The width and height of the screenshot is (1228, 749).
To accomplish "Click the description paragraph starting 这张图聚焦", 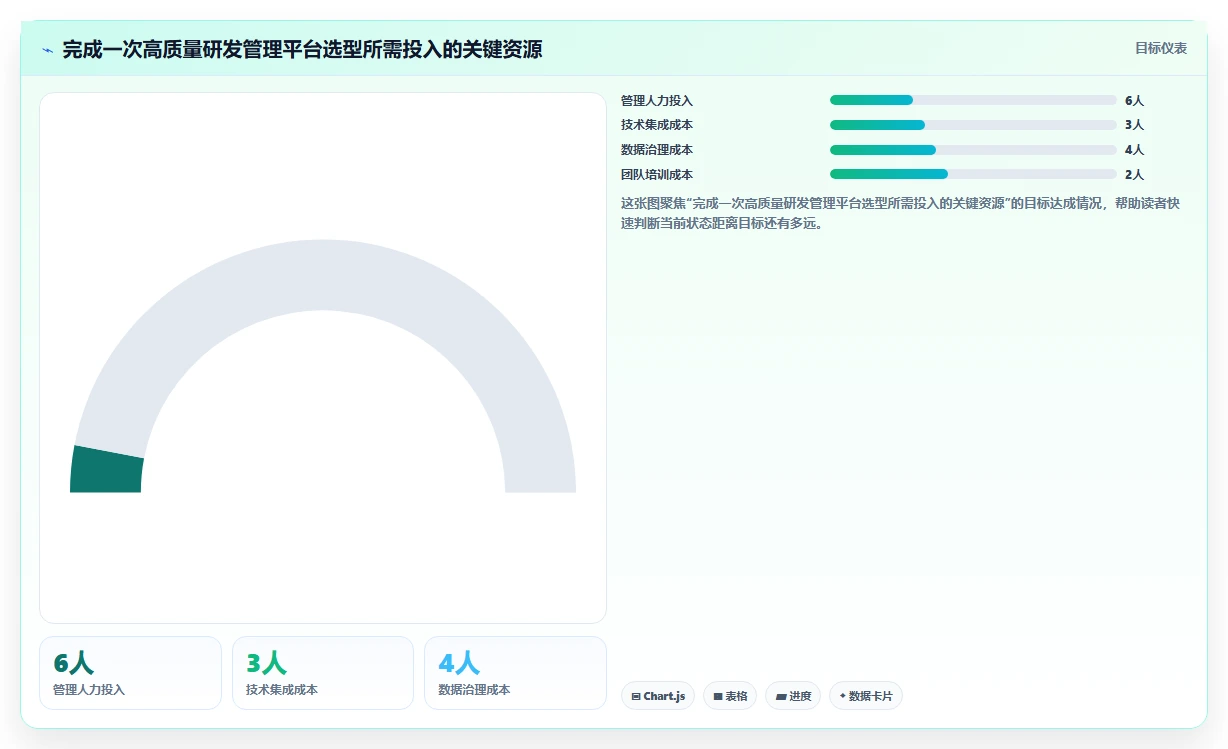I will tap(900, 213).
